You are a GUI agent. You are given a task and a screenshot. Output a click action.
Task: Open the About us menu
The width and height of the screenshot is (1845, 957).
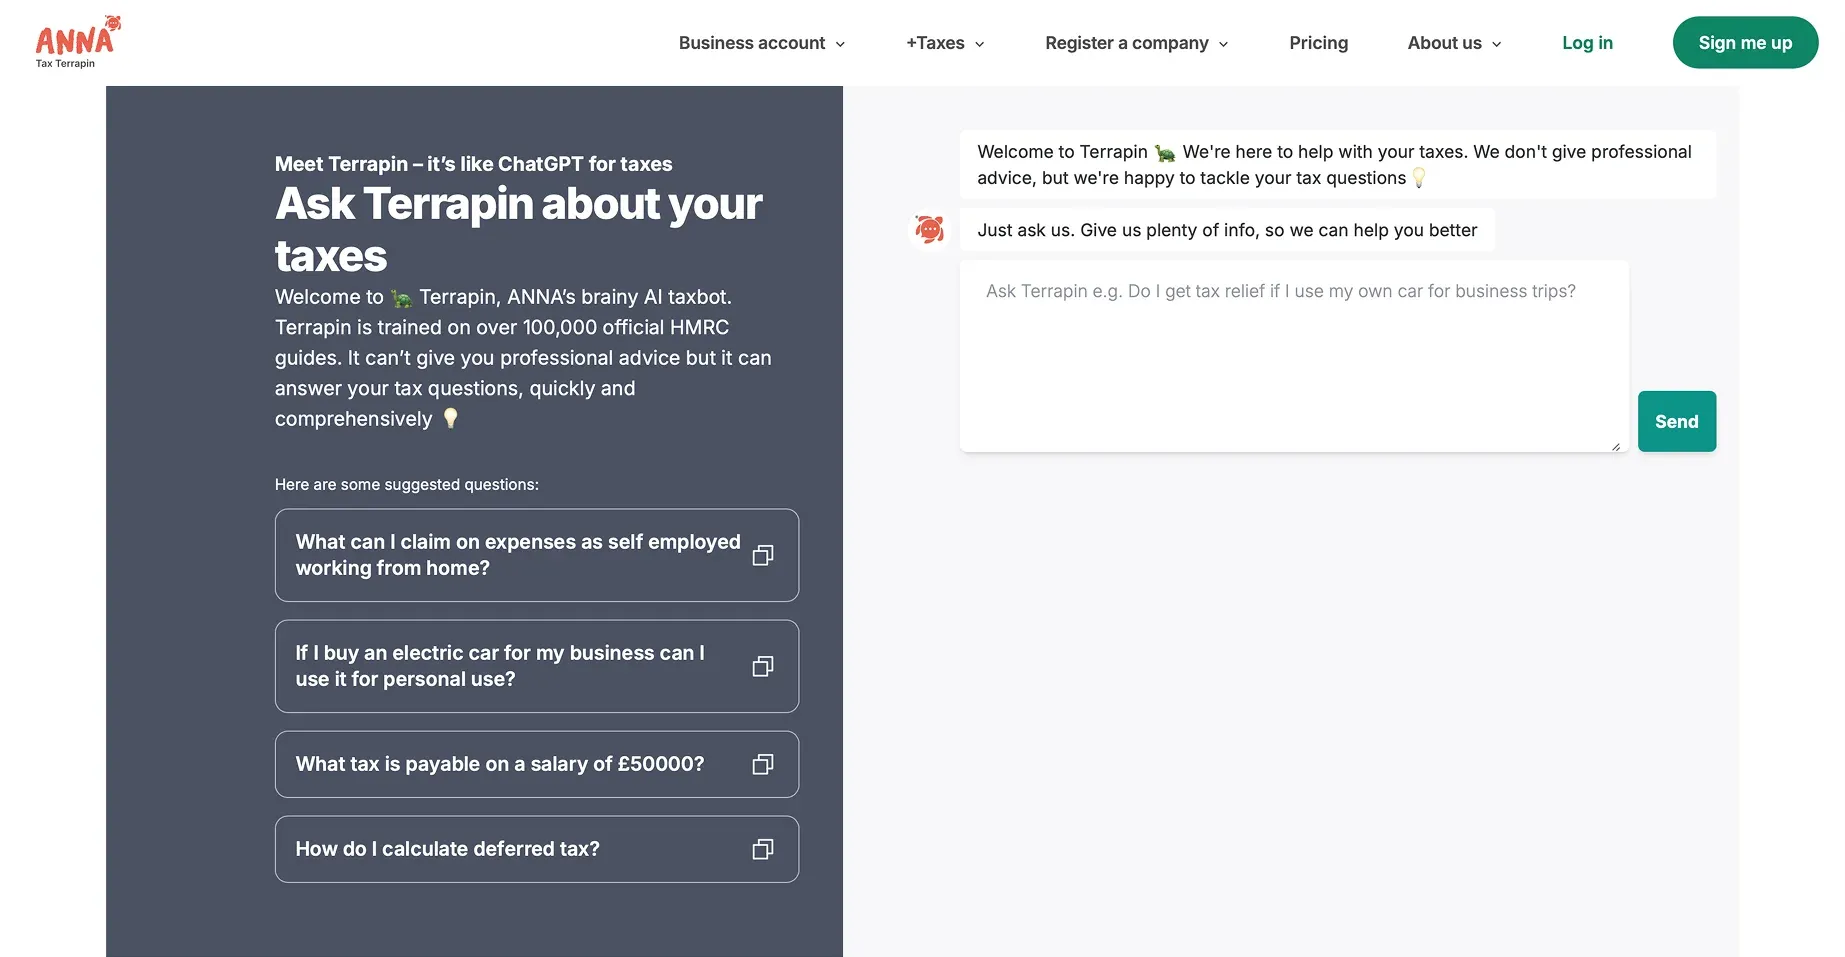click(1455, 43)
